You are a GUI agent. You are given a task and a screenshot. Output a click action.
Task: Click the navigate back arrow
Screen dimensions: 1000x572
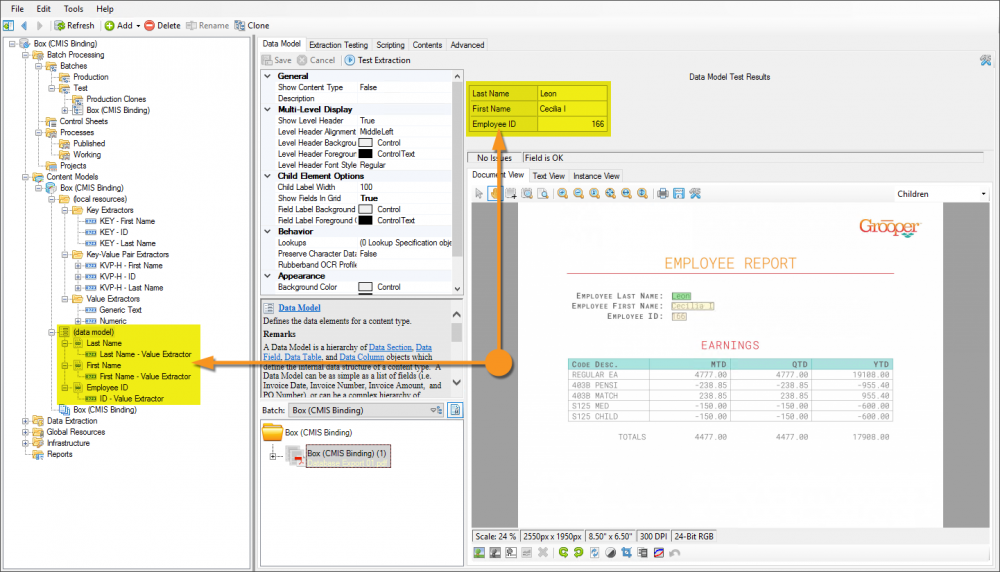(x=23, y=25)
